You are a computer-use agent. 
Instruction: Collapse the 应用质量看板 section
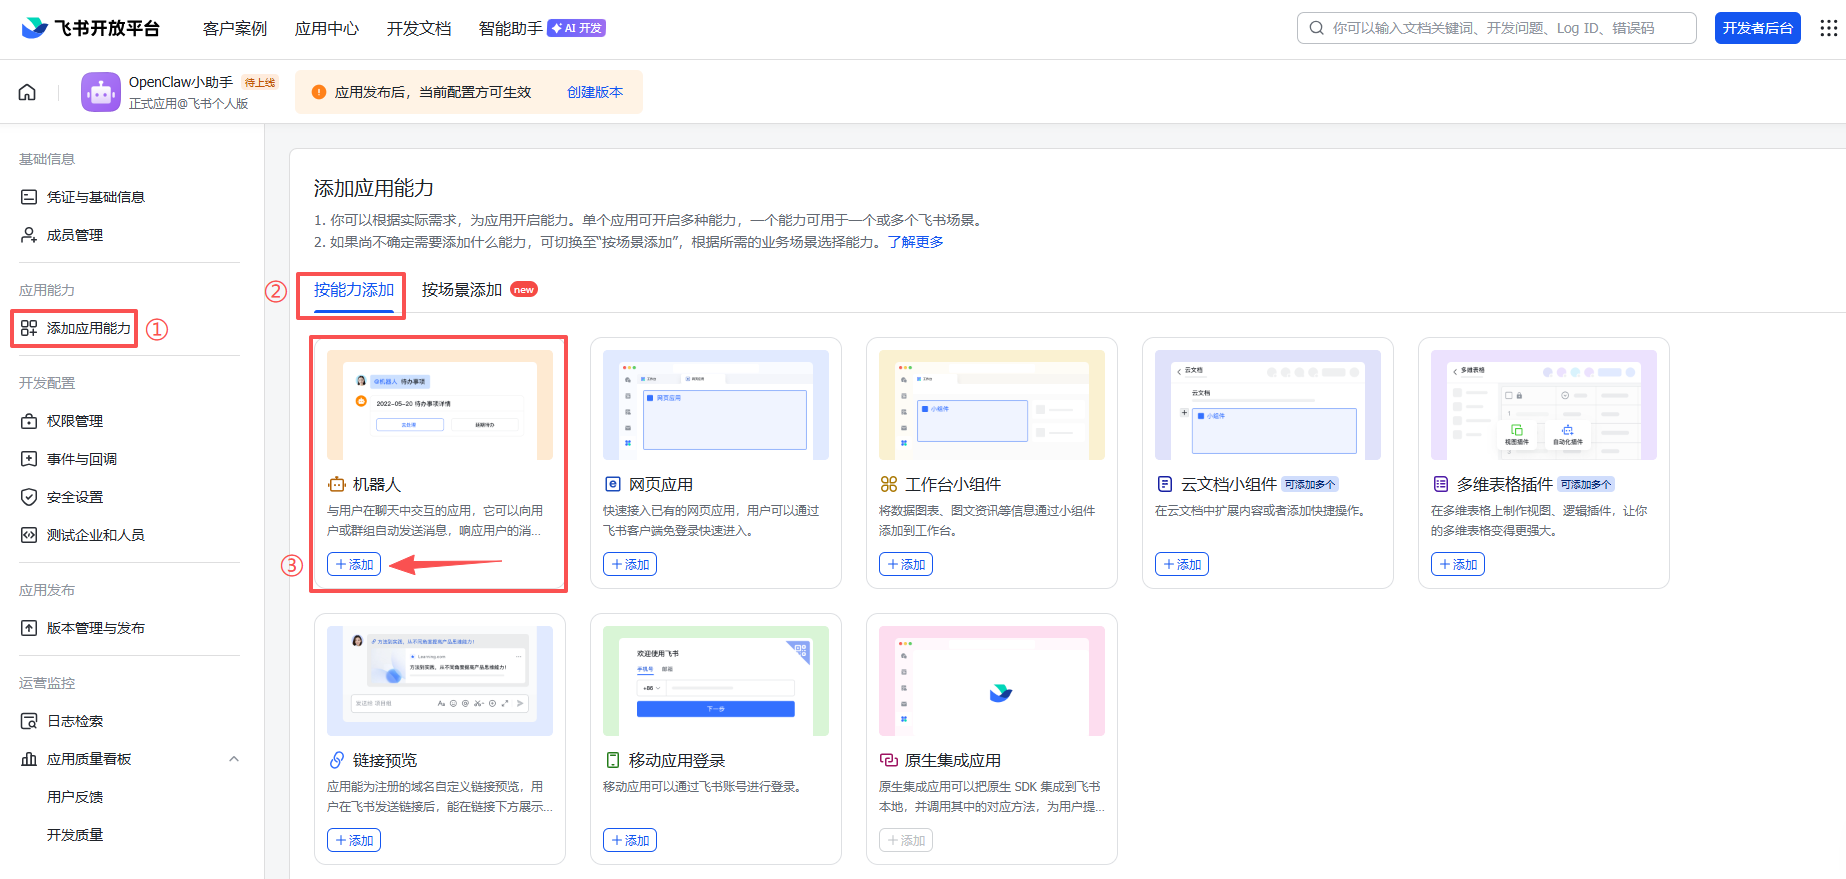point(233,759)
